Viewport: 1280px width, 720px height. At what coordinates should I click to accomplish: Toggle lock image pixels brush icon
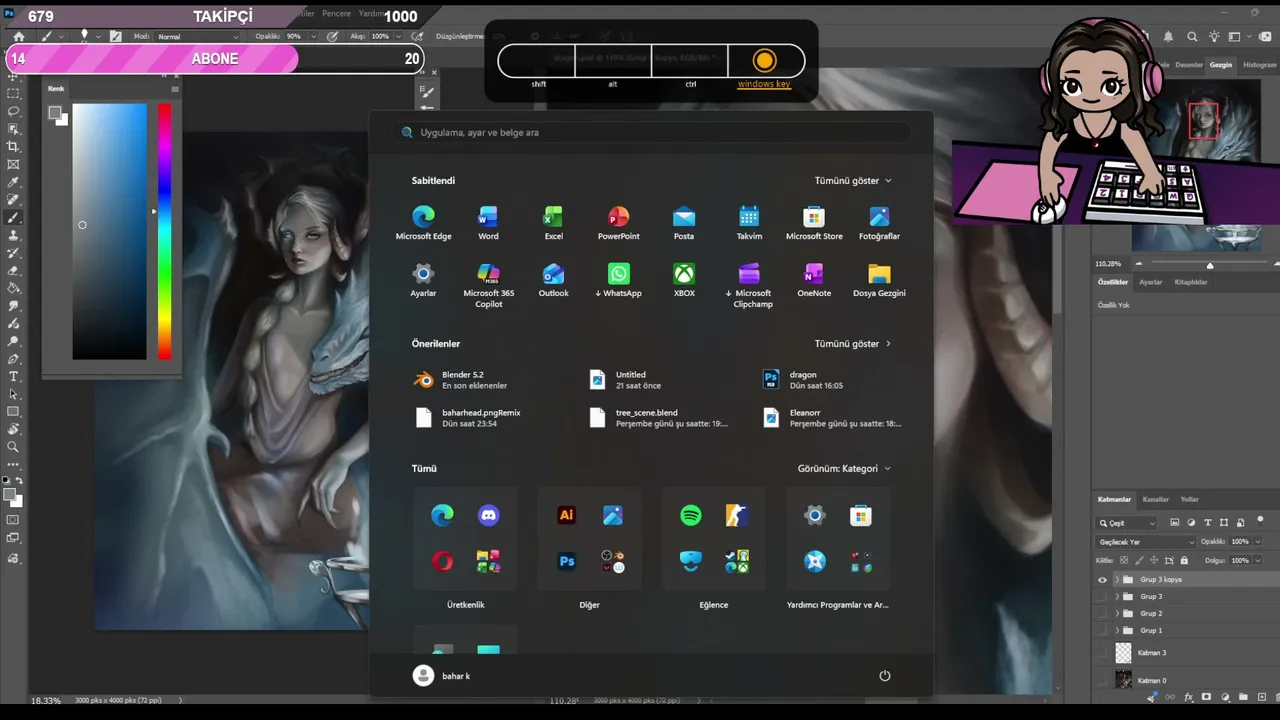pos(1139,561)
